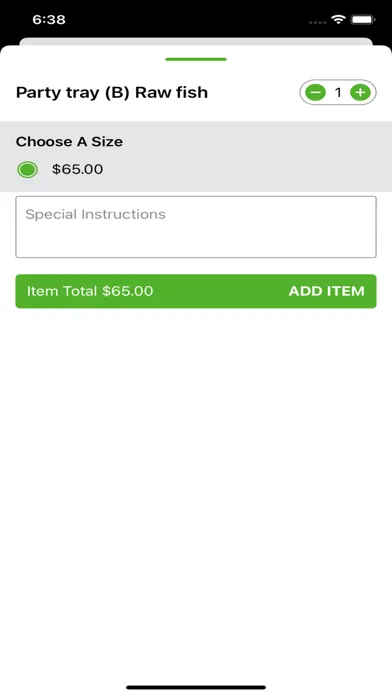Grab the green sheet handle bar

pyautogui.click(x=196, y=59)
